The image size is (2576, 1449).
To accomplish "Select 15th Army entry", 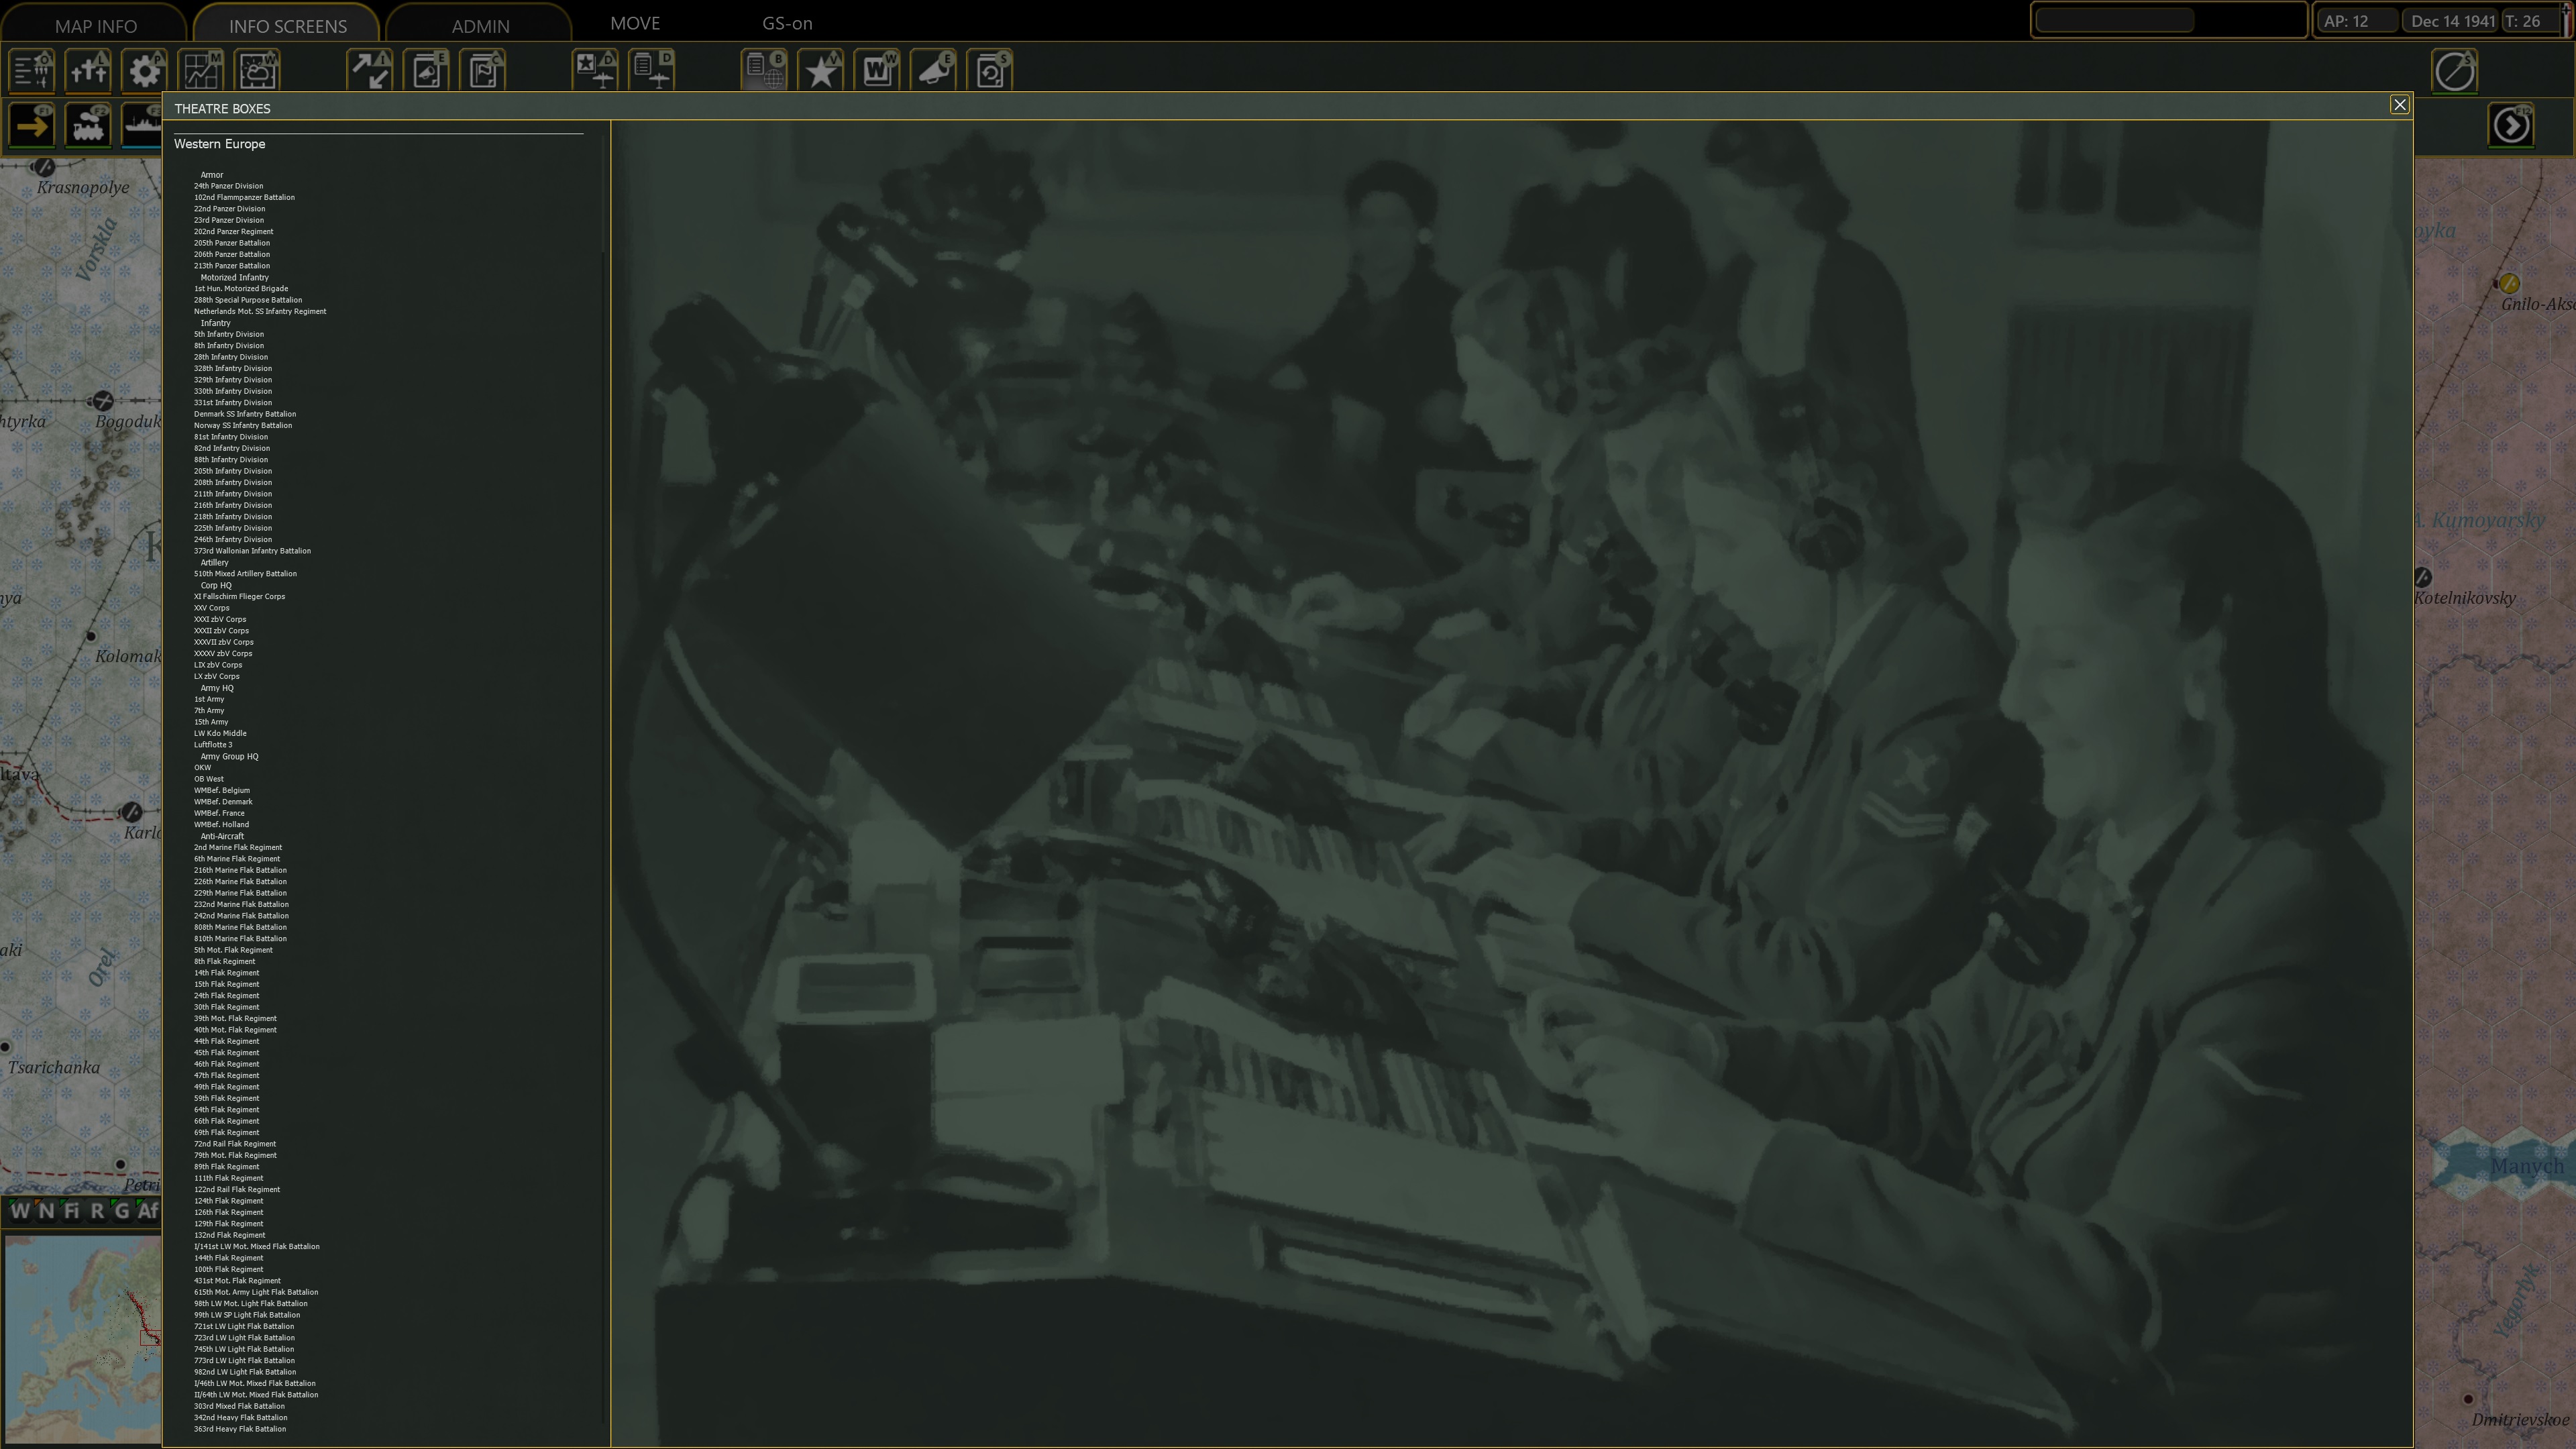I will pos(211,722).
